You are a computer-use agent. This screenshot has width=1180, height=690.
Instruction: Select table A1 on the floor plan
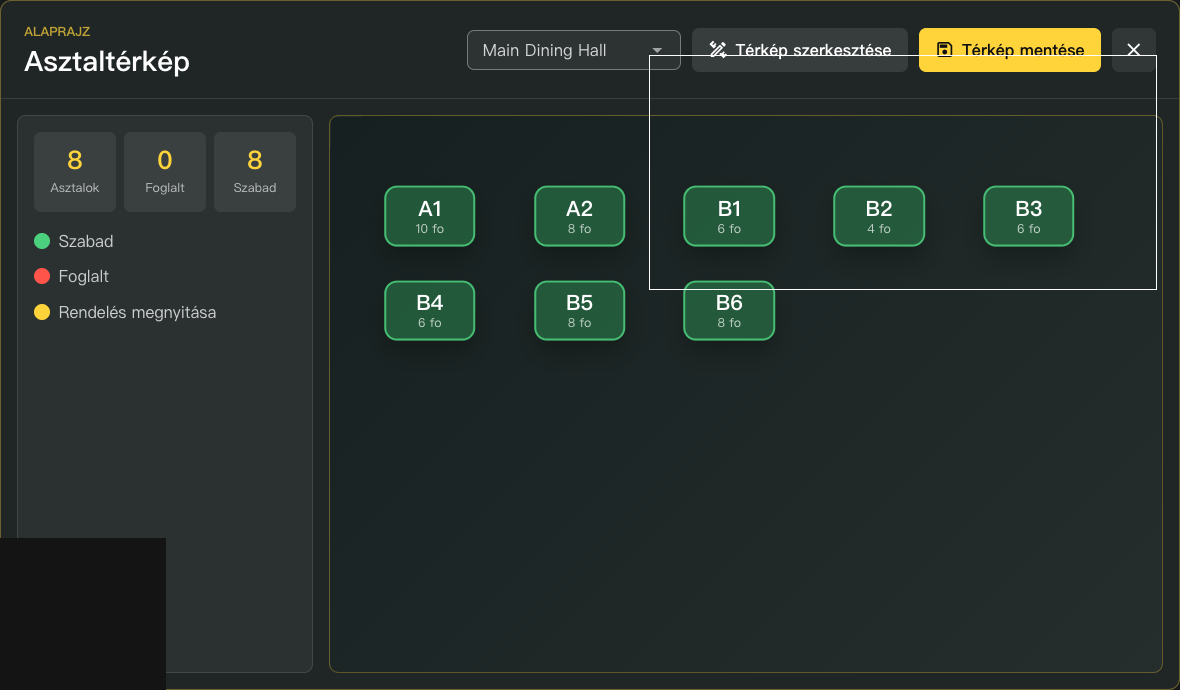coord(430,216)
